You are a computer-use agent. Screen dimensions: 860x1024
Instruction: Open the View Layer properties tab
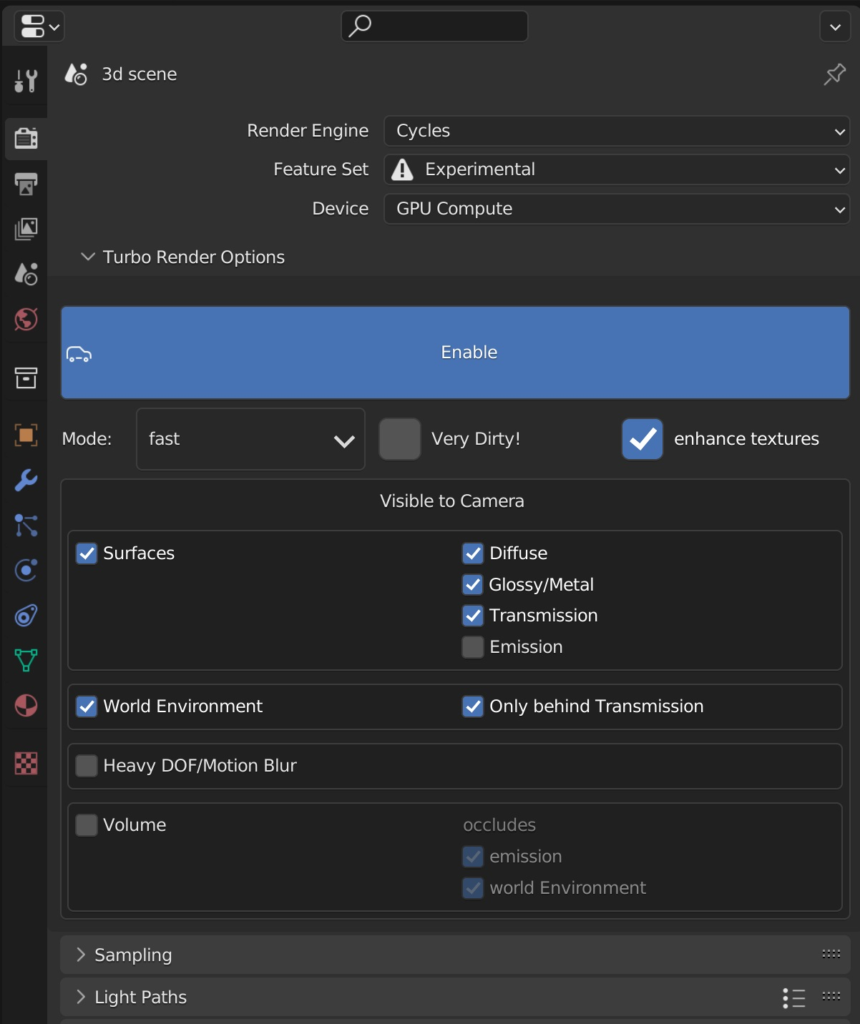25,229
